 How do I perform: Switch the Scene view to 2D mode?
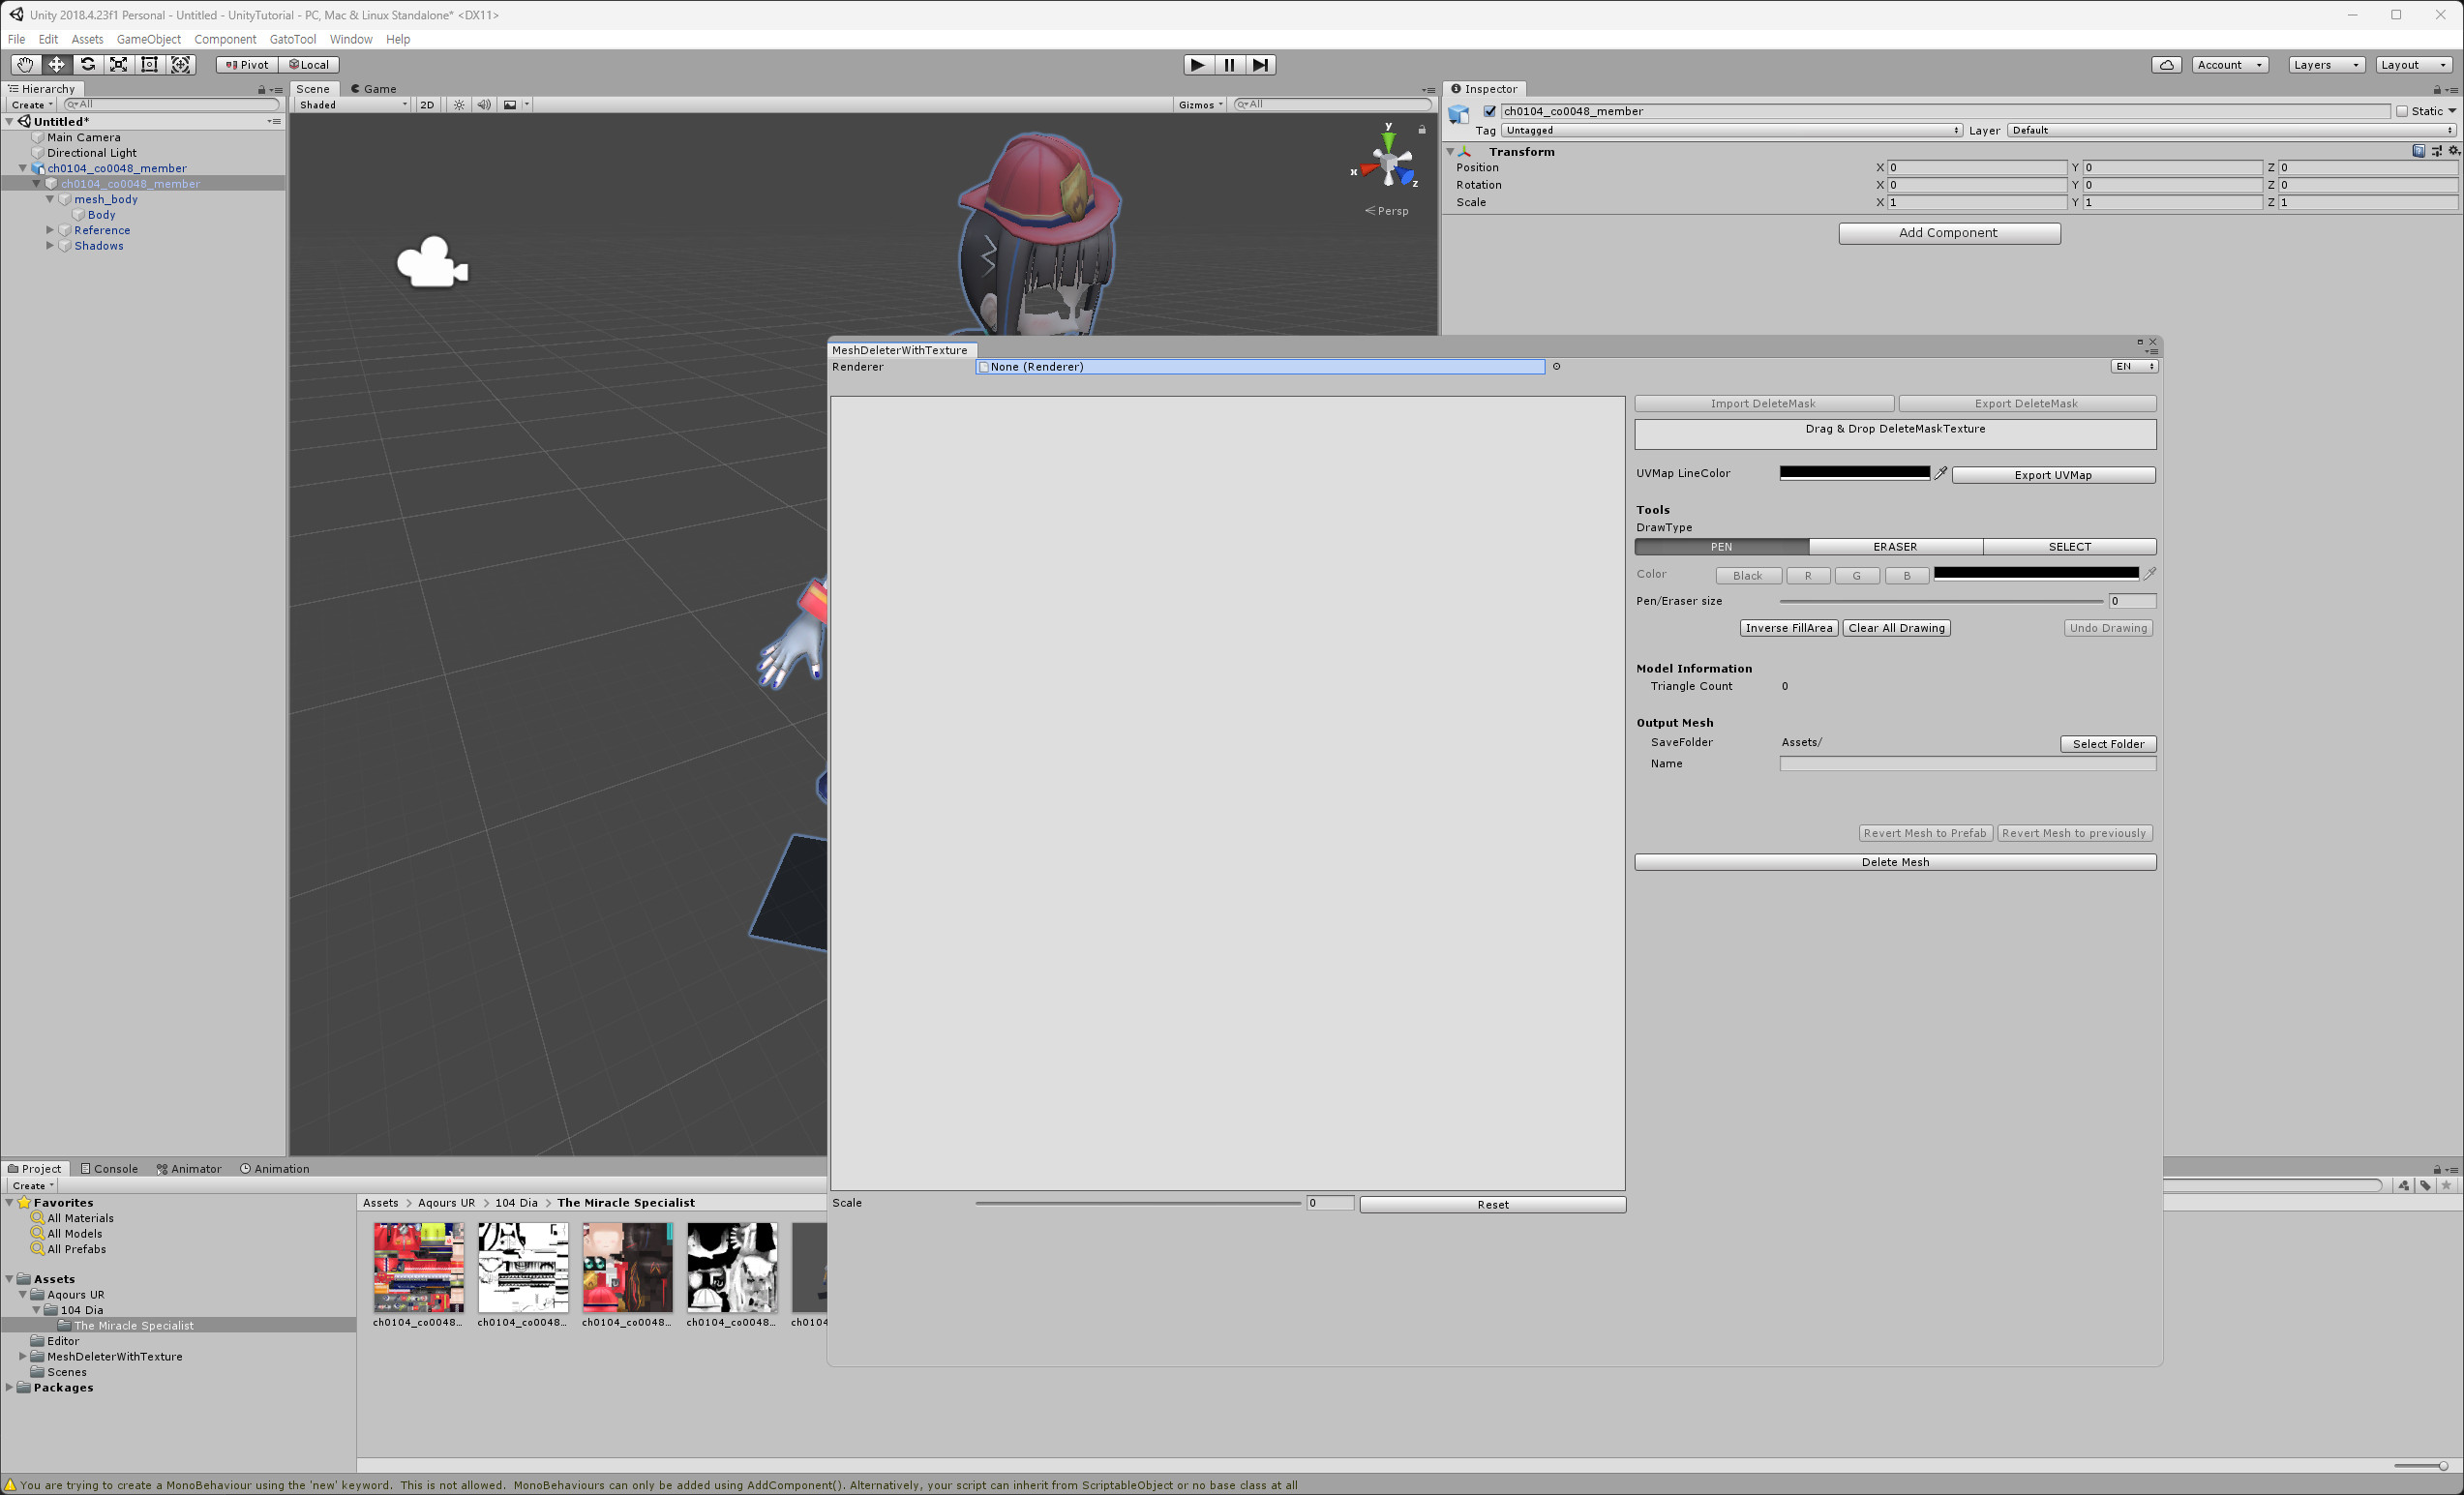pyautogui.click(x=427, y=104)
